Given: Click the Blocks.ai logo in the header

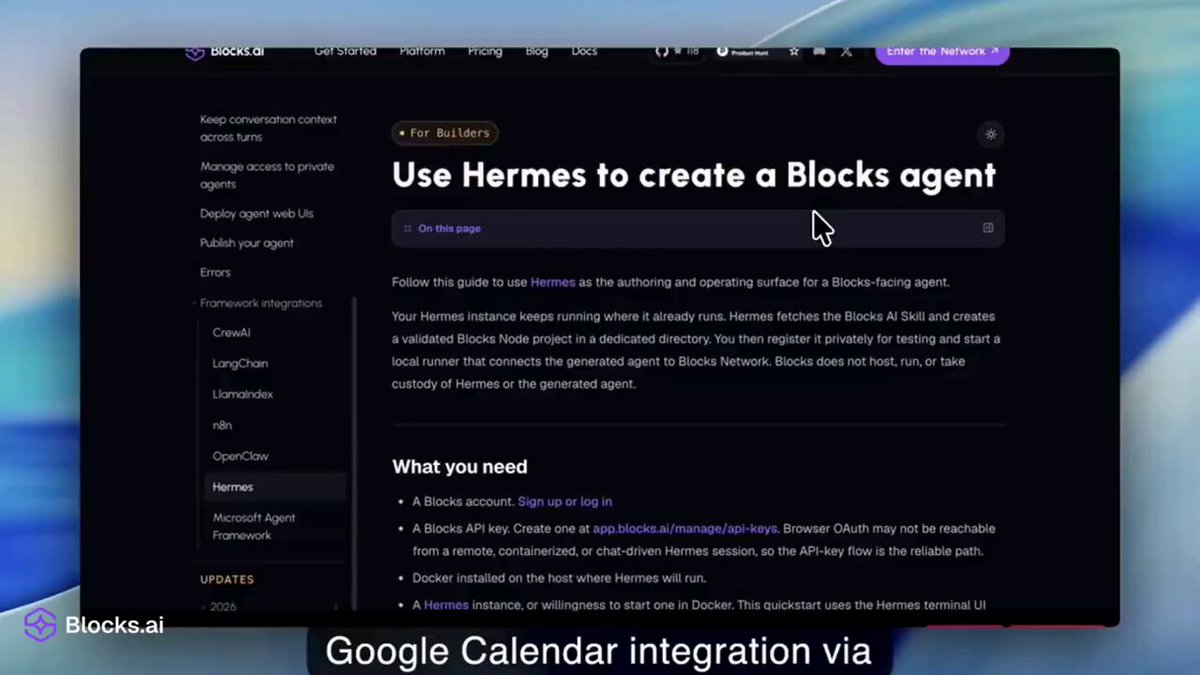Looking at the screenshot, I should click(223, 52).
